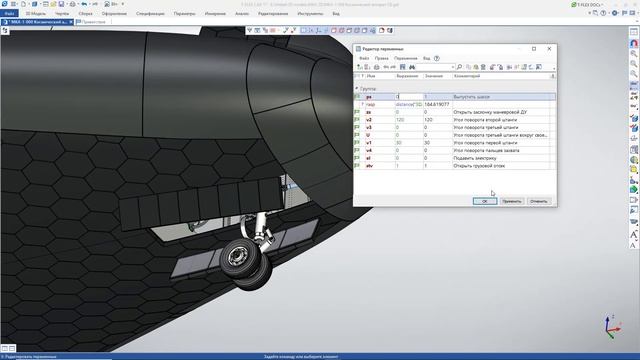This screenshot has height=360, width=640.
Task: Open the Спецификация ribbon tab
Action: pyautogui.click(x=150, y=13)
